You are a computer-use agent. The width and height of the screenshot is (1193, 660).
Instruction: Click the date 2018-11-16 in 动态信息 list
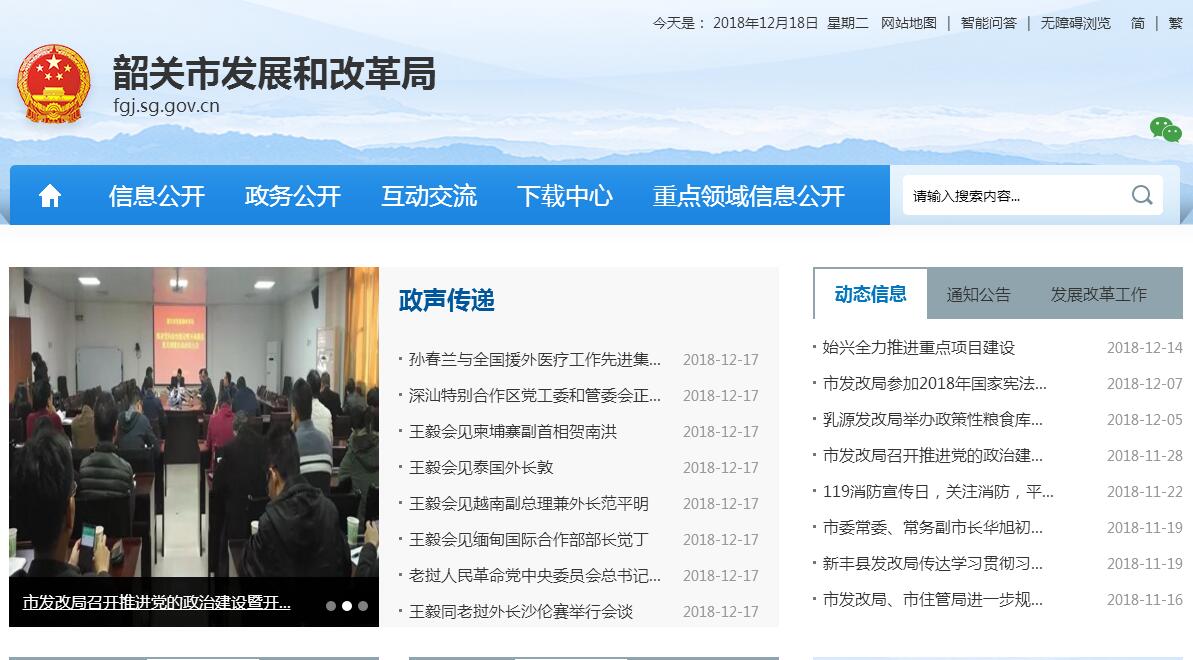(1145, 600)
